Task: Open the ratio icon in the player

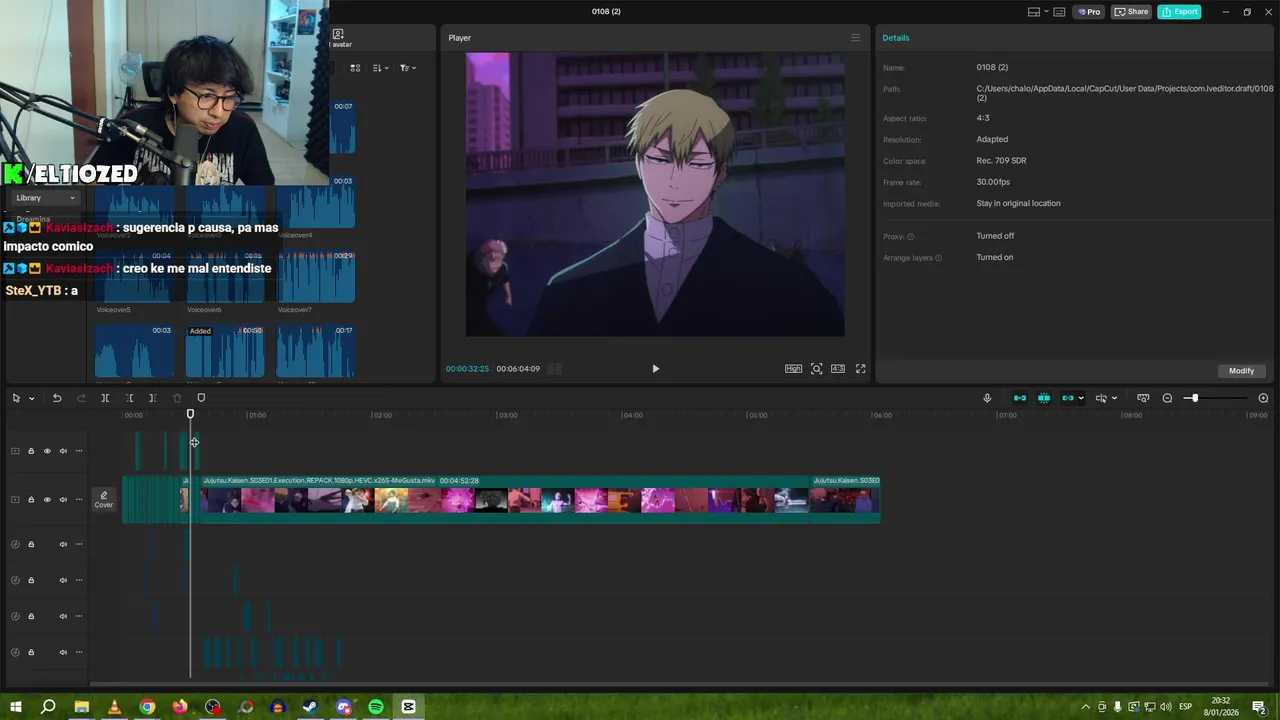Action: [838, 369]
